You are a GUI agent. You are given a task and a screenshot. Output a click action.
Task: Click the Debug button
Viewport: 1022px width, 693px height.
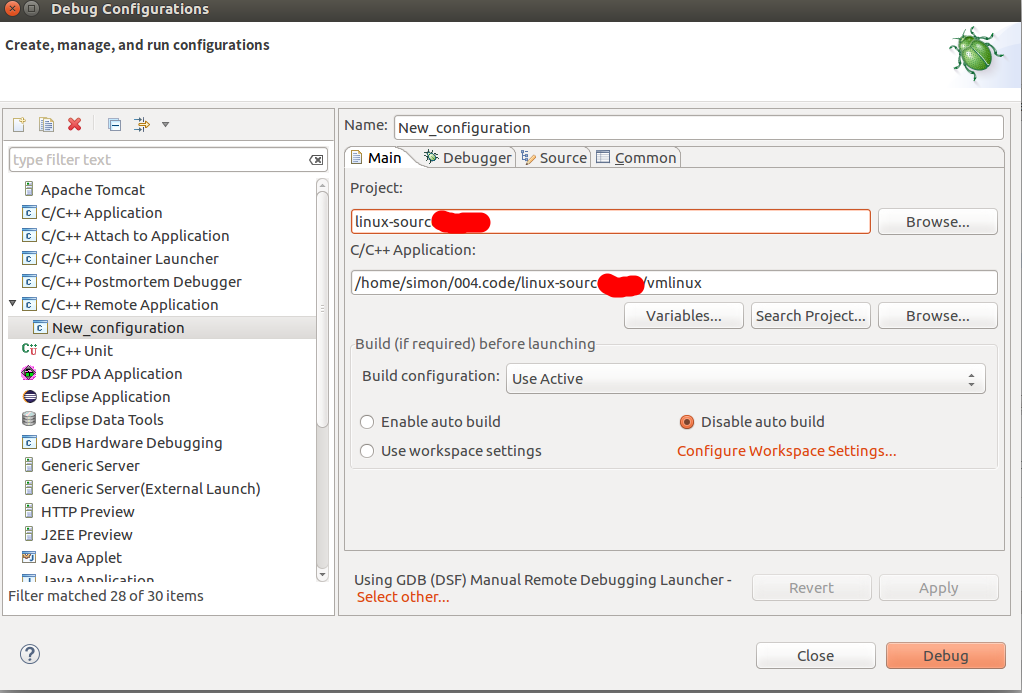(946, 655)
